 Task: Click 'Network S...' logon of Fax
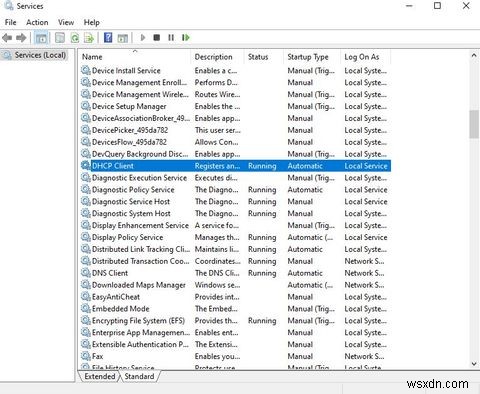point(364,356)
